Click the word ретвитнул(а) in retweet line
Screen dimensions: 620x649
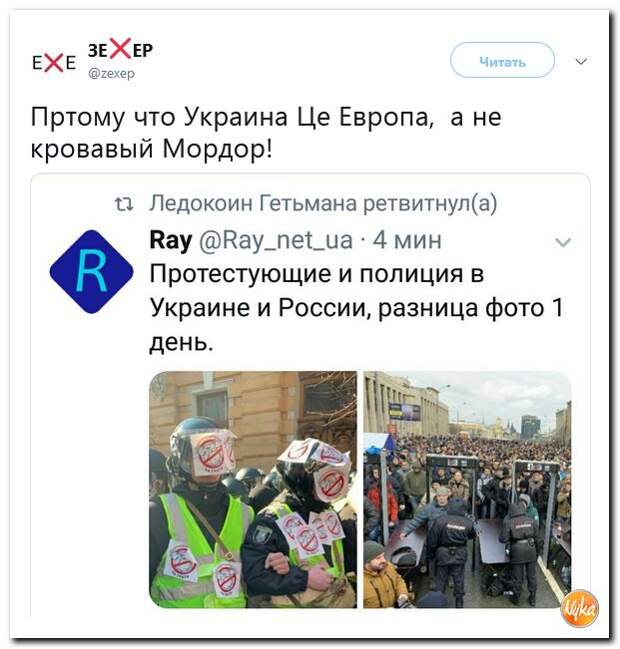tap(430, 204)
